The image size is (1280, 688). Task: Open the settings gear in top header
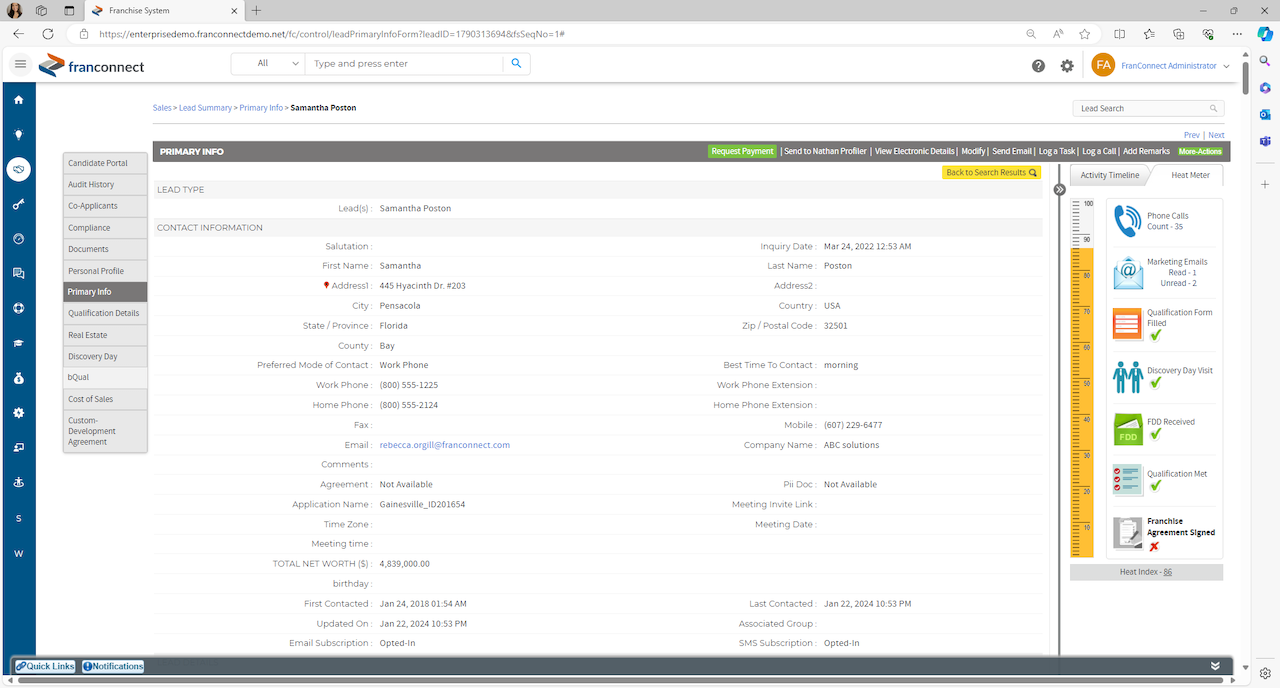click(1067, 66)
